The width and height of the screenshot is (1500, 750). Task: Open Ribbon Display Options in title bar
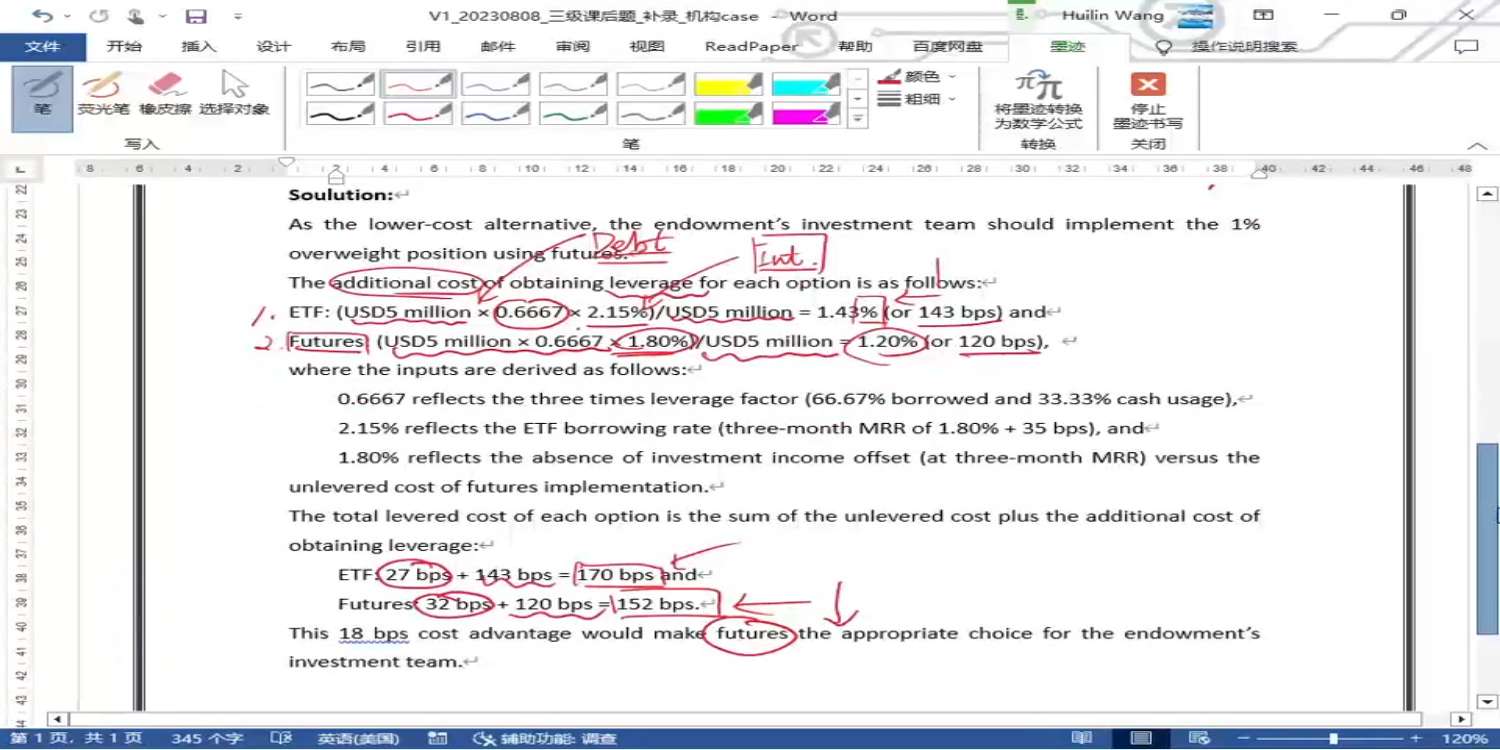click(x=1264, y=15)
